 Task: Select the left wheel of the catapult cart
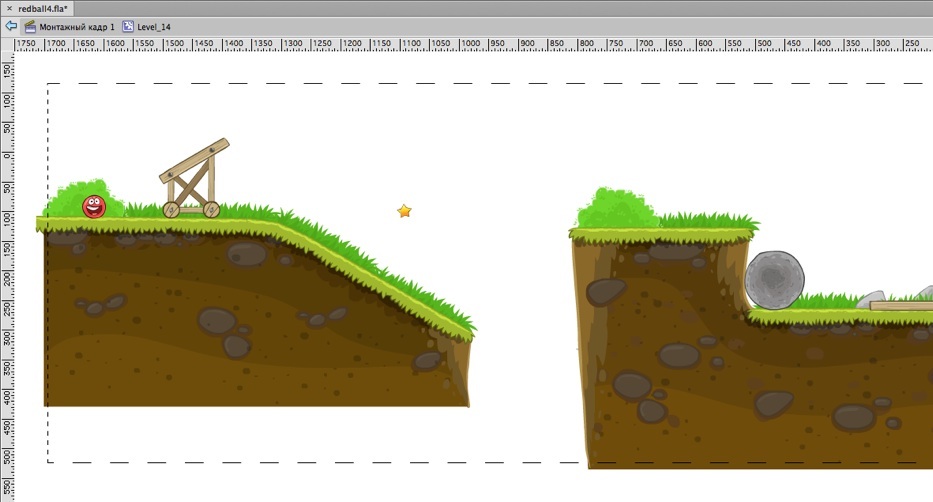pyautogui.click(x=171, y=210)
